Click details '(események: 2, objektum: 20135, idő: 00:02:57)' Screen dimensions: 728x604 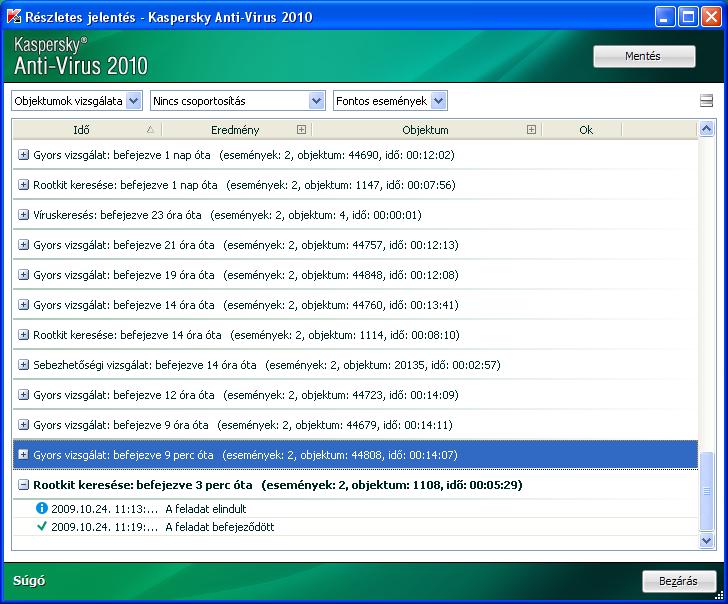(383, 364)
